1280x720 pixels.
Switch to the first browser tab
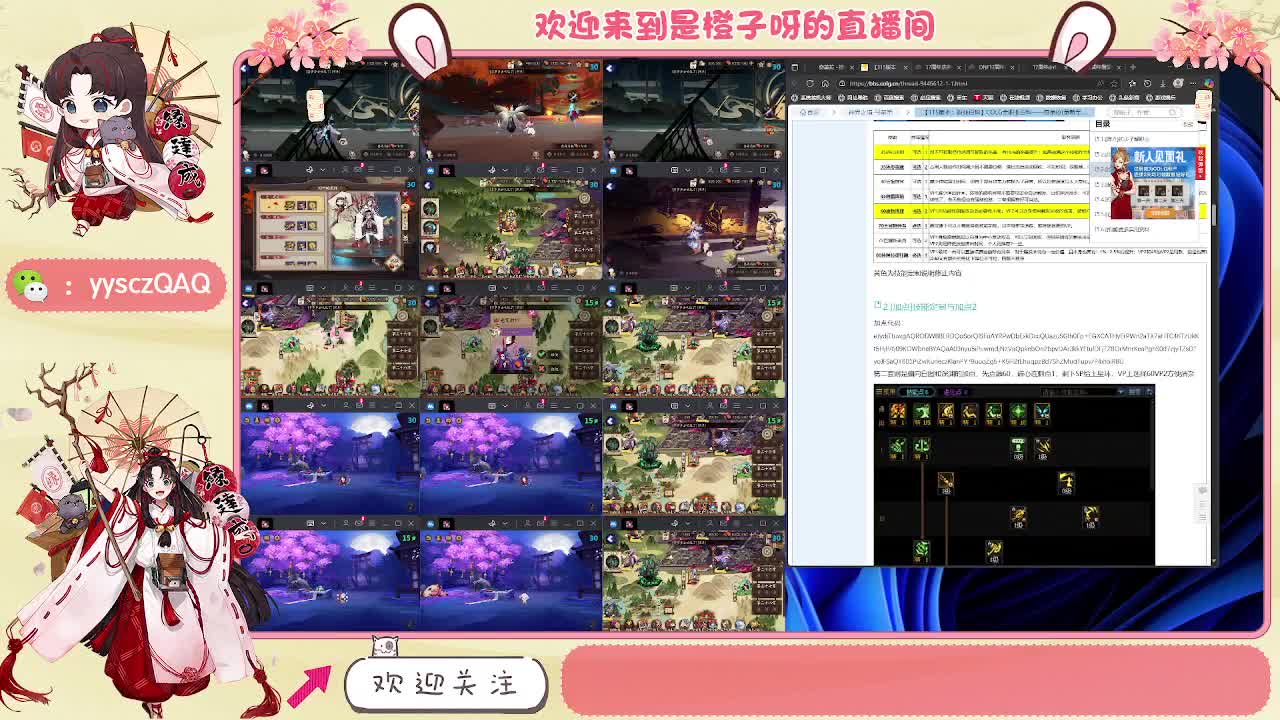(830, 67)
